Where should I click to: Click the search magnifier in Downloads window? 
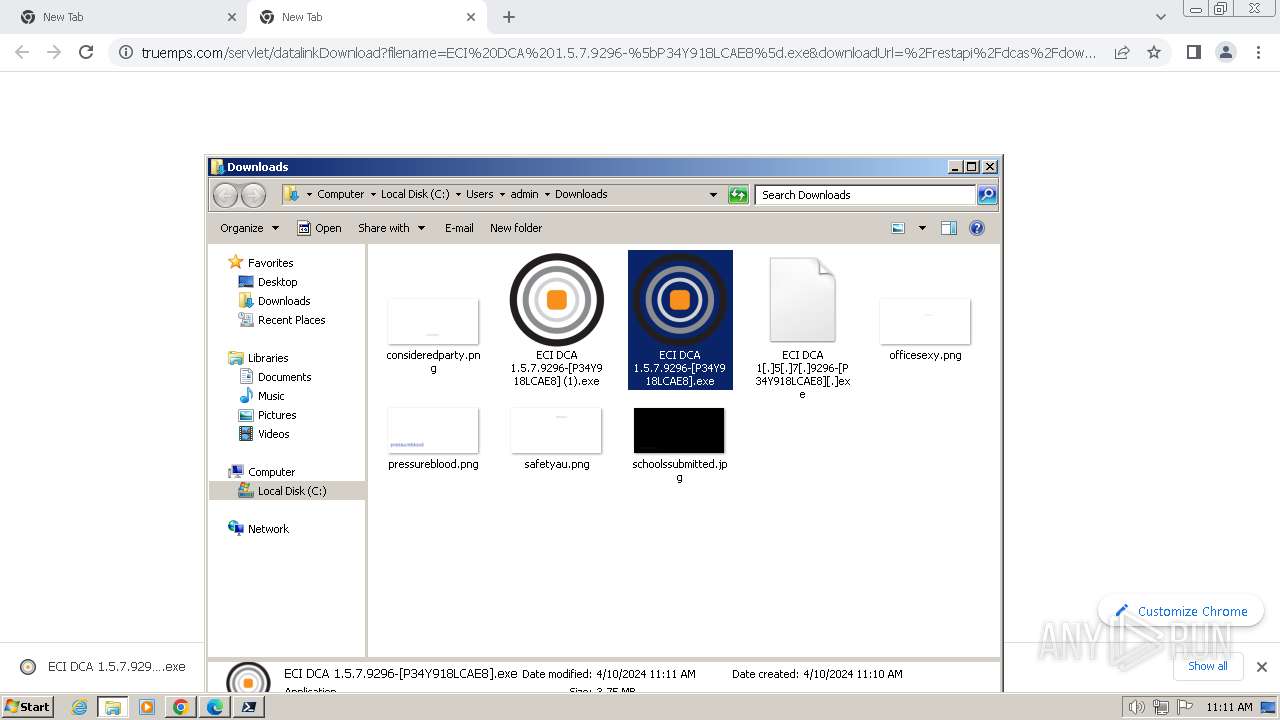tap(987, 195)
